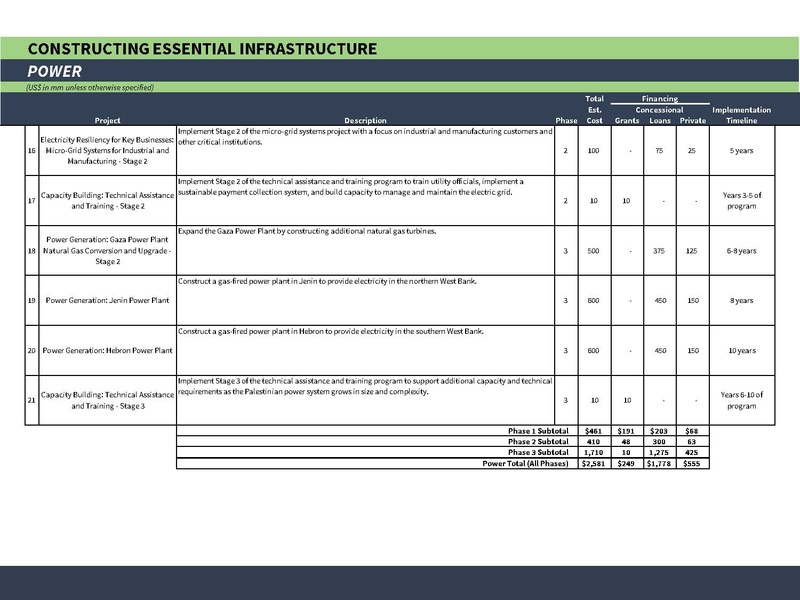The width and height of the screenshot is (800, 600).
Task: Click the 'US$ in mm' units note
Action: (90, 87)
